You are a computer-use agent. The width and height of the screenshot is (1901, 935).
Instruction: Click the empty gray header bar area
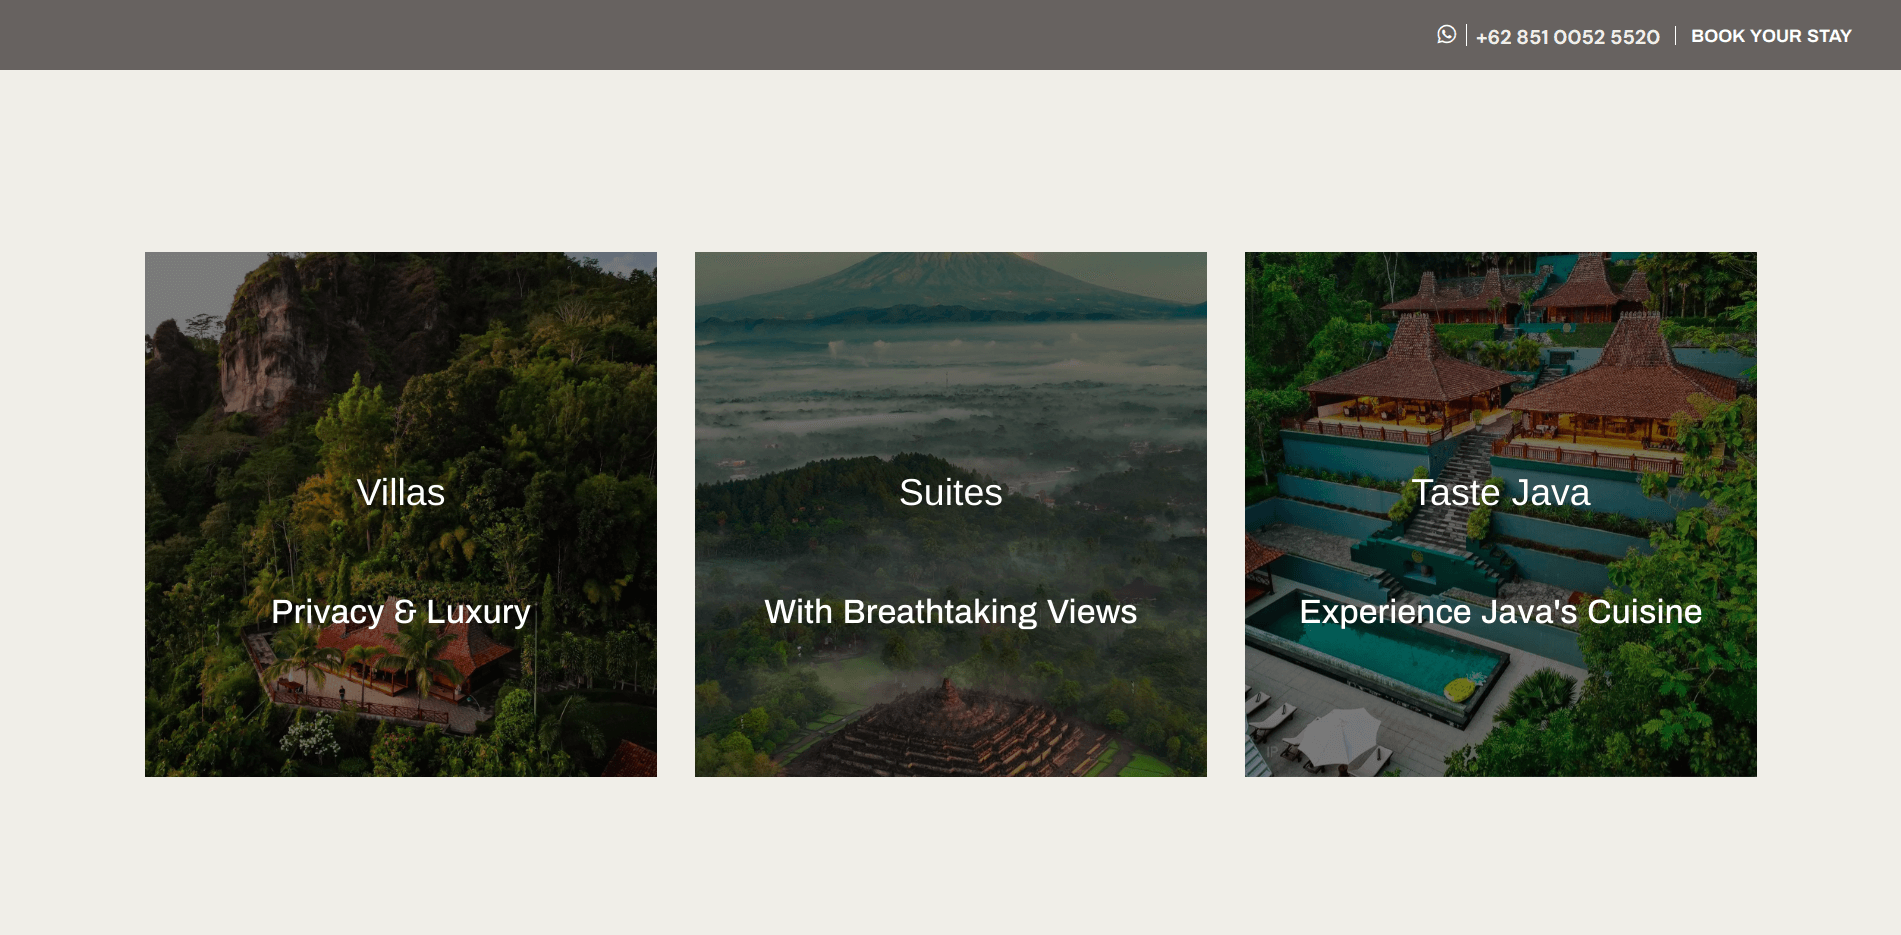[x=700, y=35]
